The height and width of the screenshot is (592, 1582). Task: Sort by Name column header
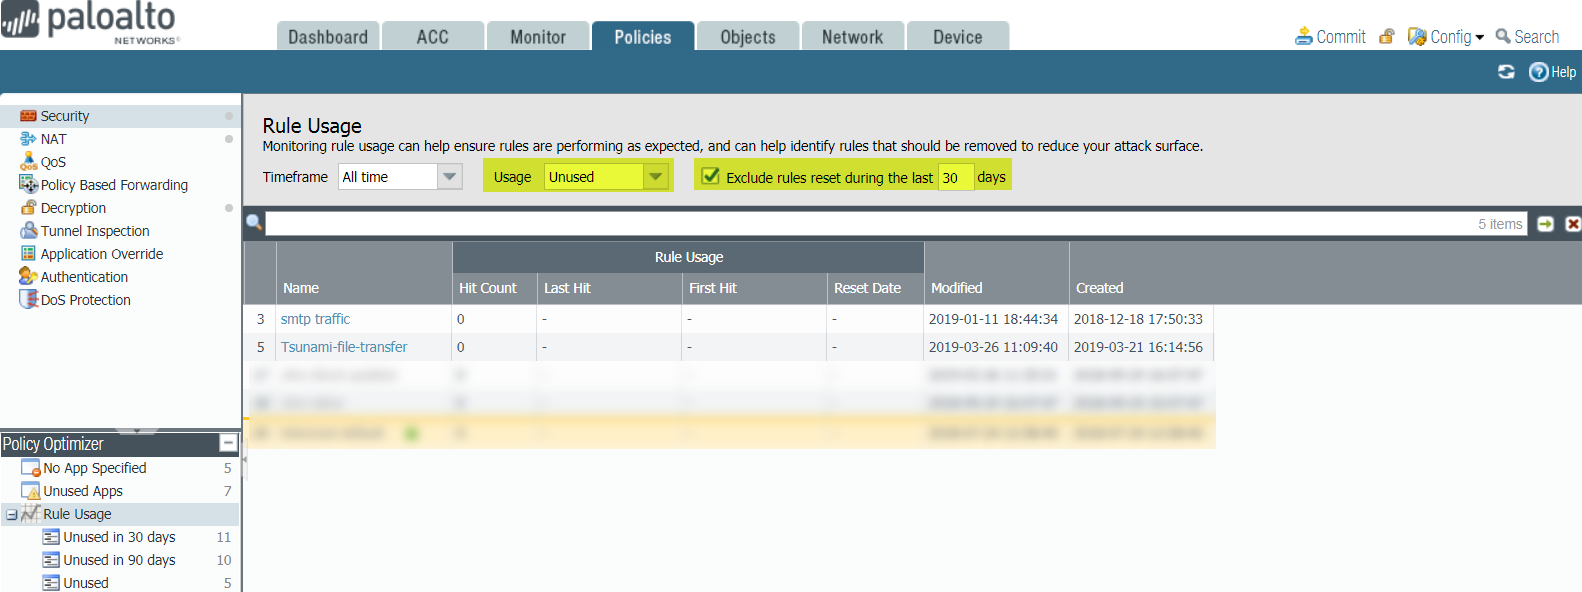[364, 288]
